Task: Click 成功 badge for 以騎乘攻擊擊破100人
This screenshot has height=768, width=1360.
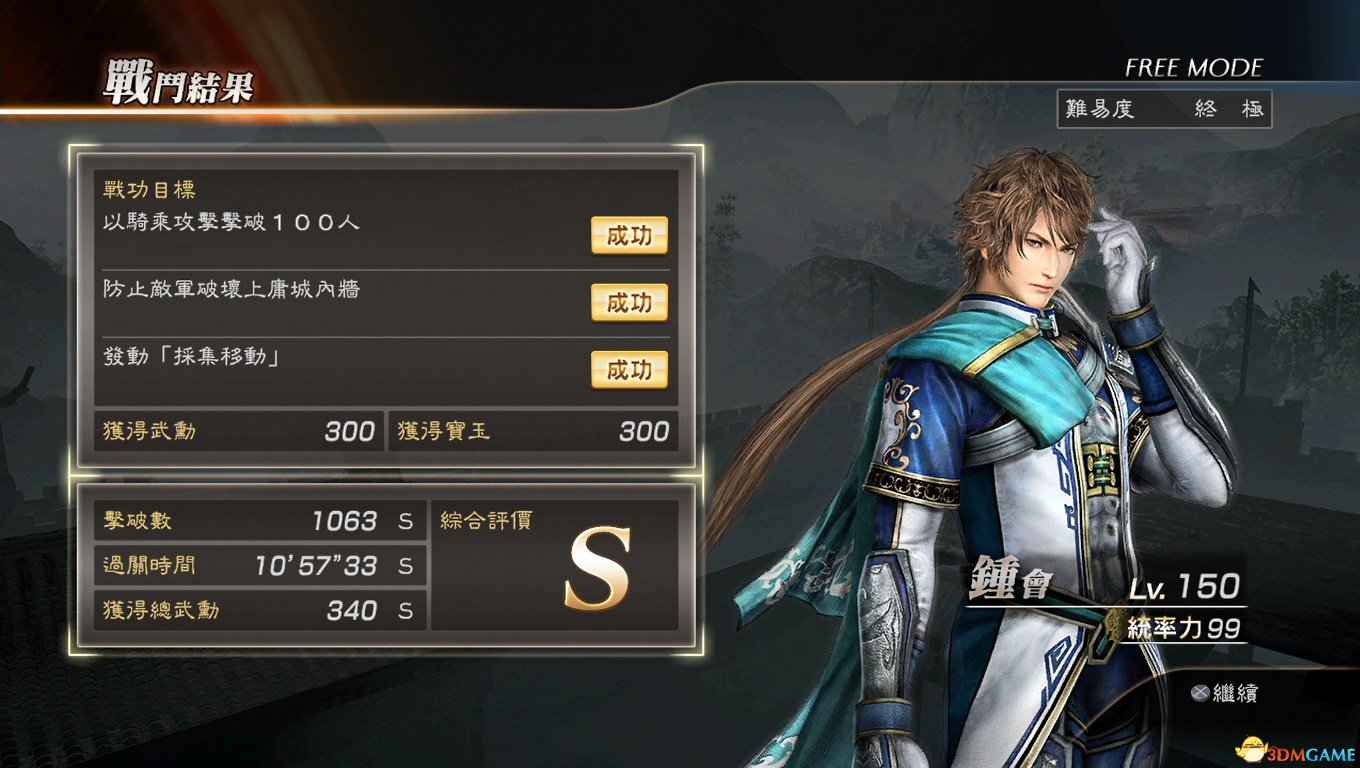Action: [629, 235]
